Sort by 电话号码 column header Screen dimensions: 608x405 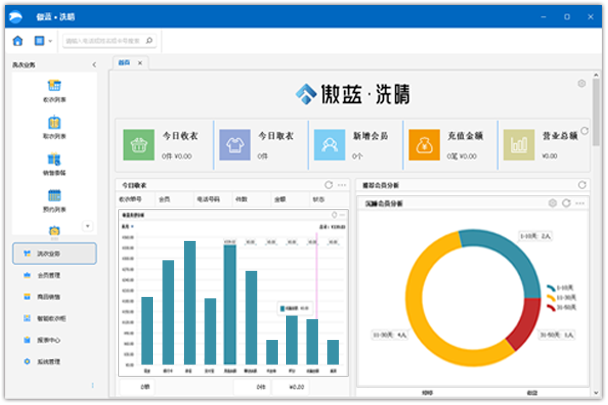tap(208, 199)
